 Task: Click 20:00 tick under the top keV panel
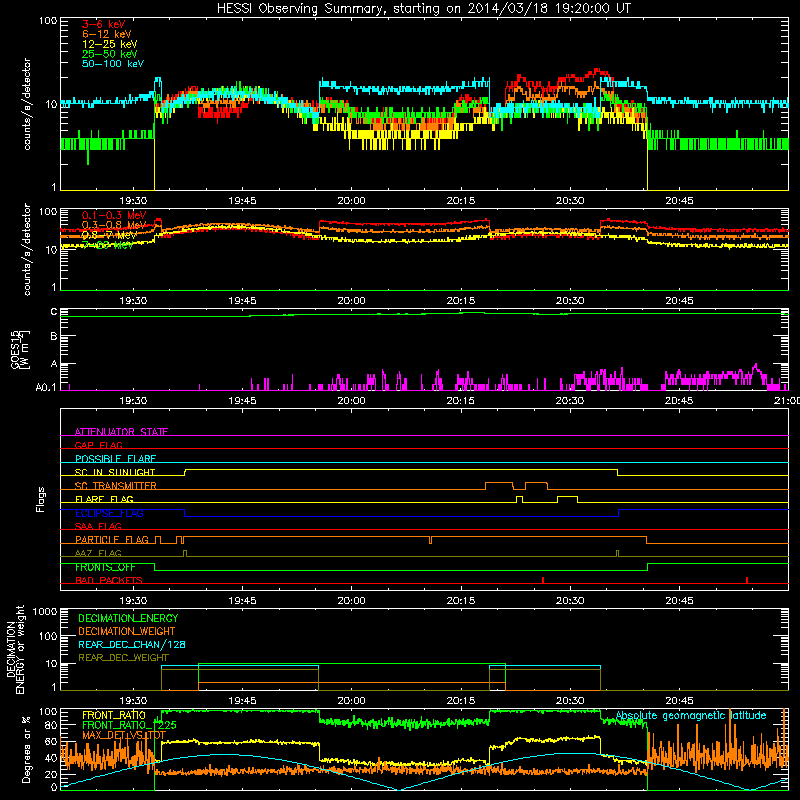tap(351, 201)
